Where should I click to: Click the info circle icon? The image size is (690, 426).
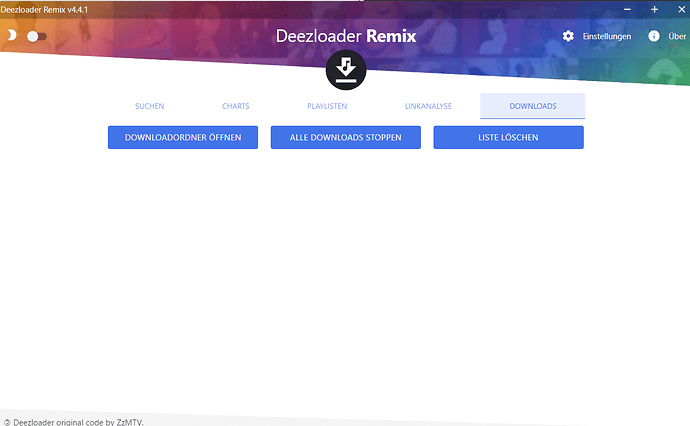654,36
